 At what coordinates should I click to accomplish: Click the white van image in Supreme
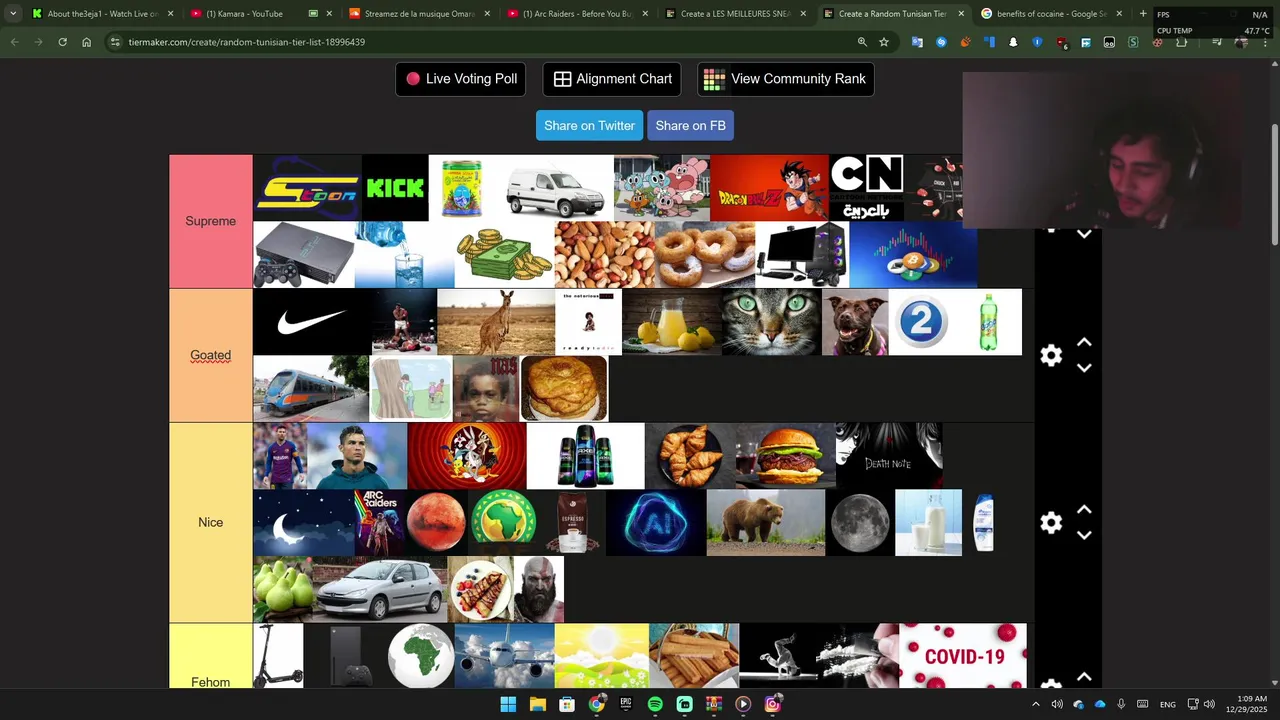coord(554,188)
